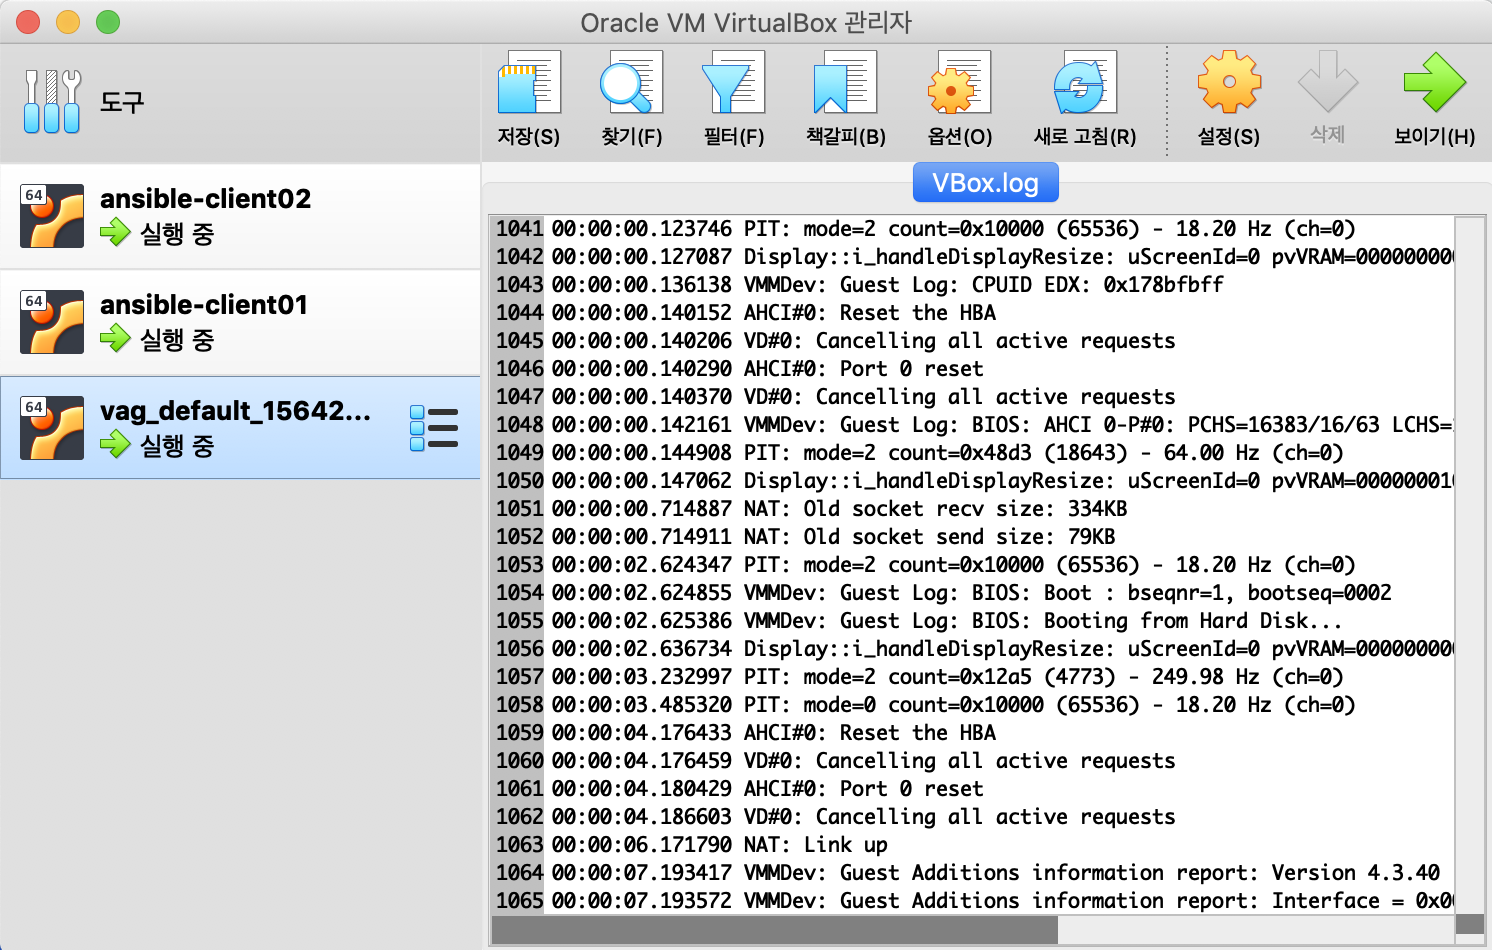Click the Delete (삭제) down-arrow icon
1492x950 pixels.
pos(1328,82)
